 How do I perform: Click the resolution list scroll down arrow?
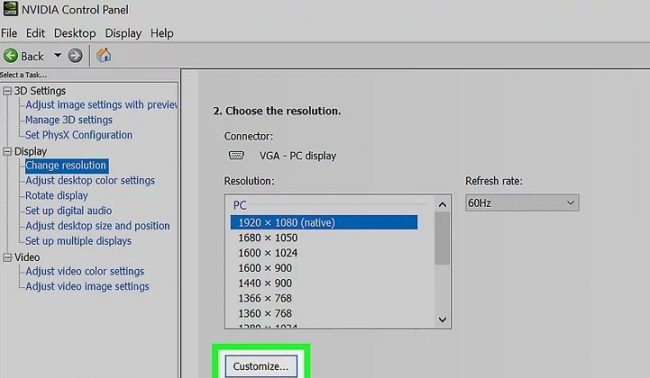[442, 320]
